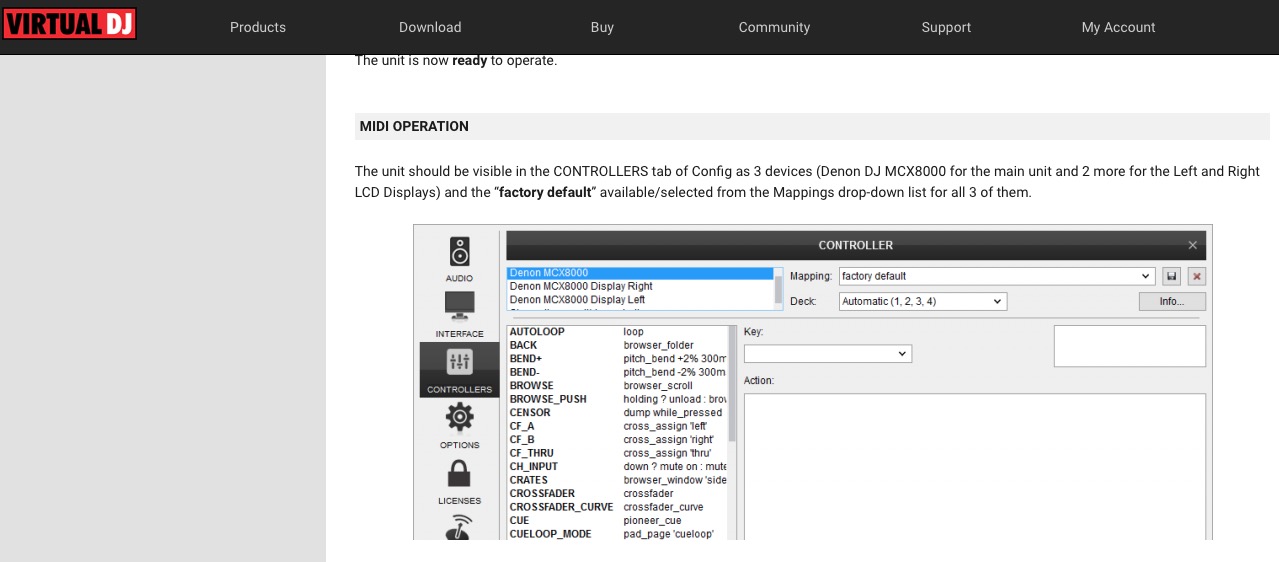Select the CF_B mapping row
This screenshot has width=1279, height=562.
point(617,439)
